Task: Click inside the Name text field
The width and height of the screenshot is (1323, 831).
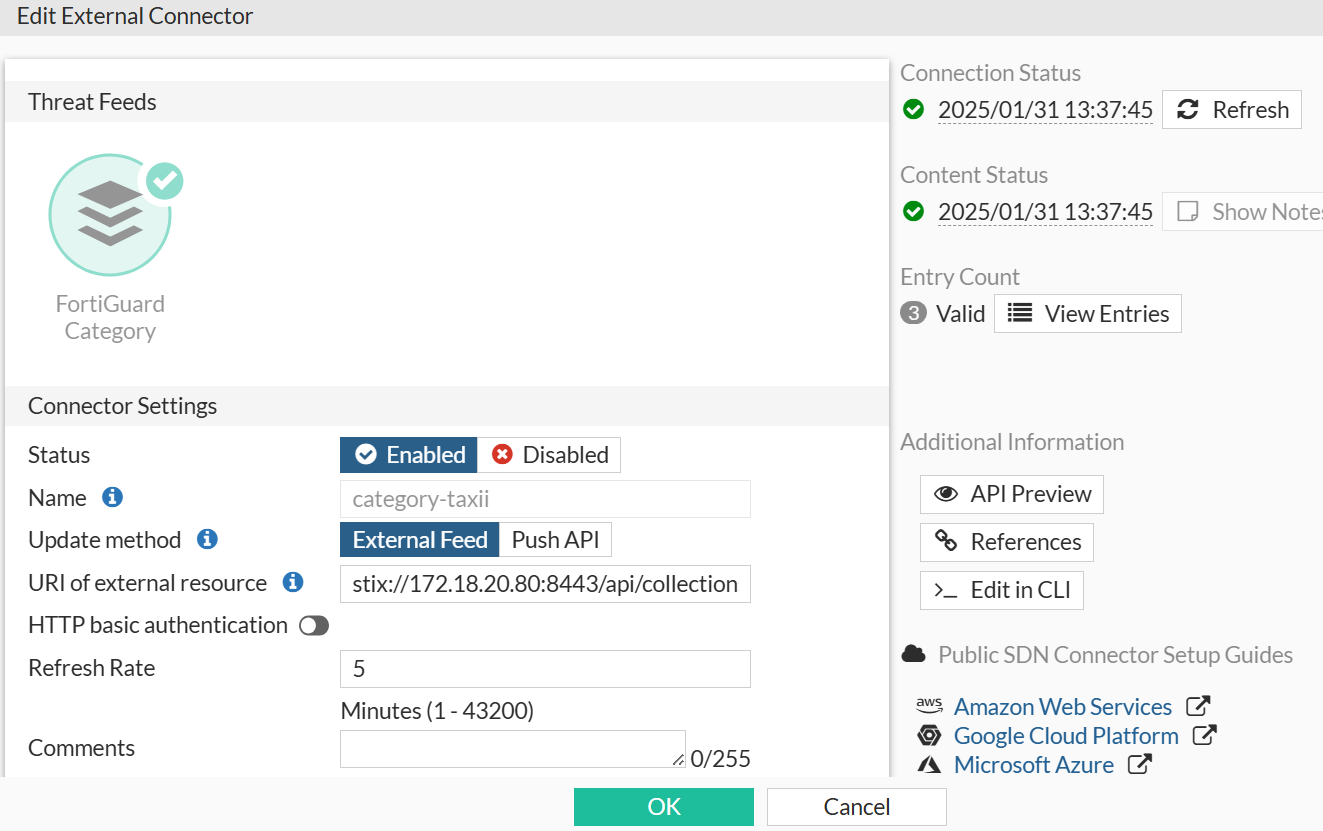Action: click(544, 498)
